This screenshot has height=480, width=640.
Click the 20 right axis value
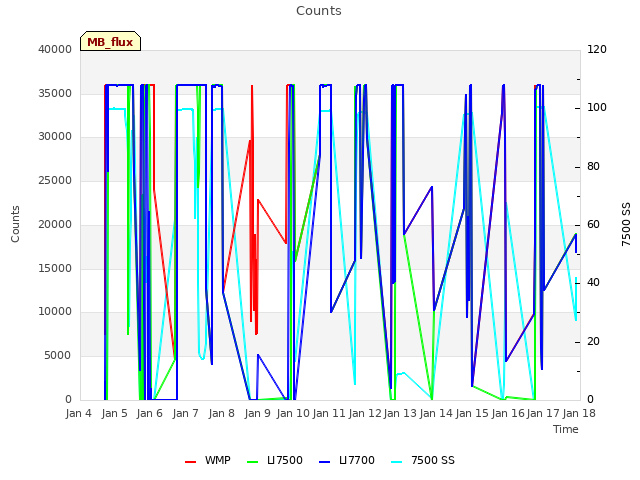click(593, 341)
